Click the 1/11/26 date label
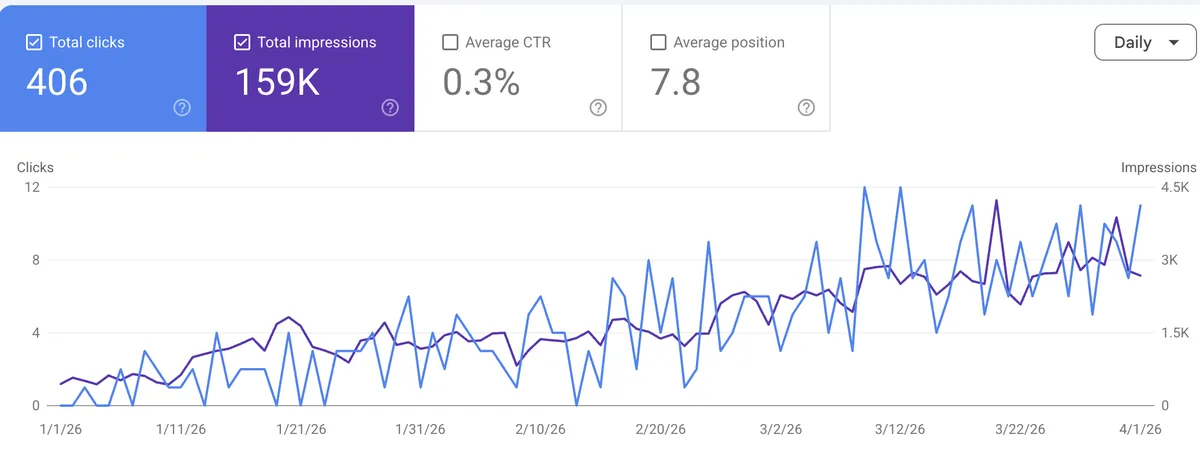Screen dimensions: 1200x453 (x=182, y=430)
